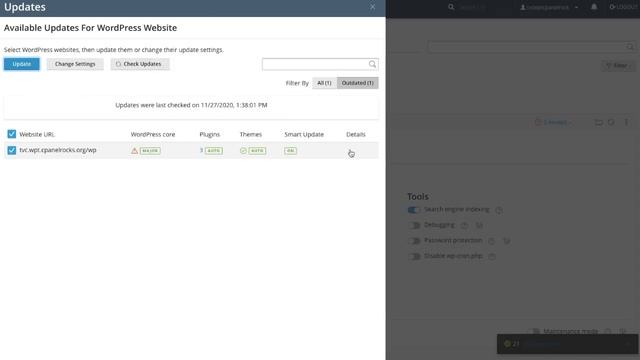Click the Themes column header
640x360 pixels.
(x=251, y=134)
